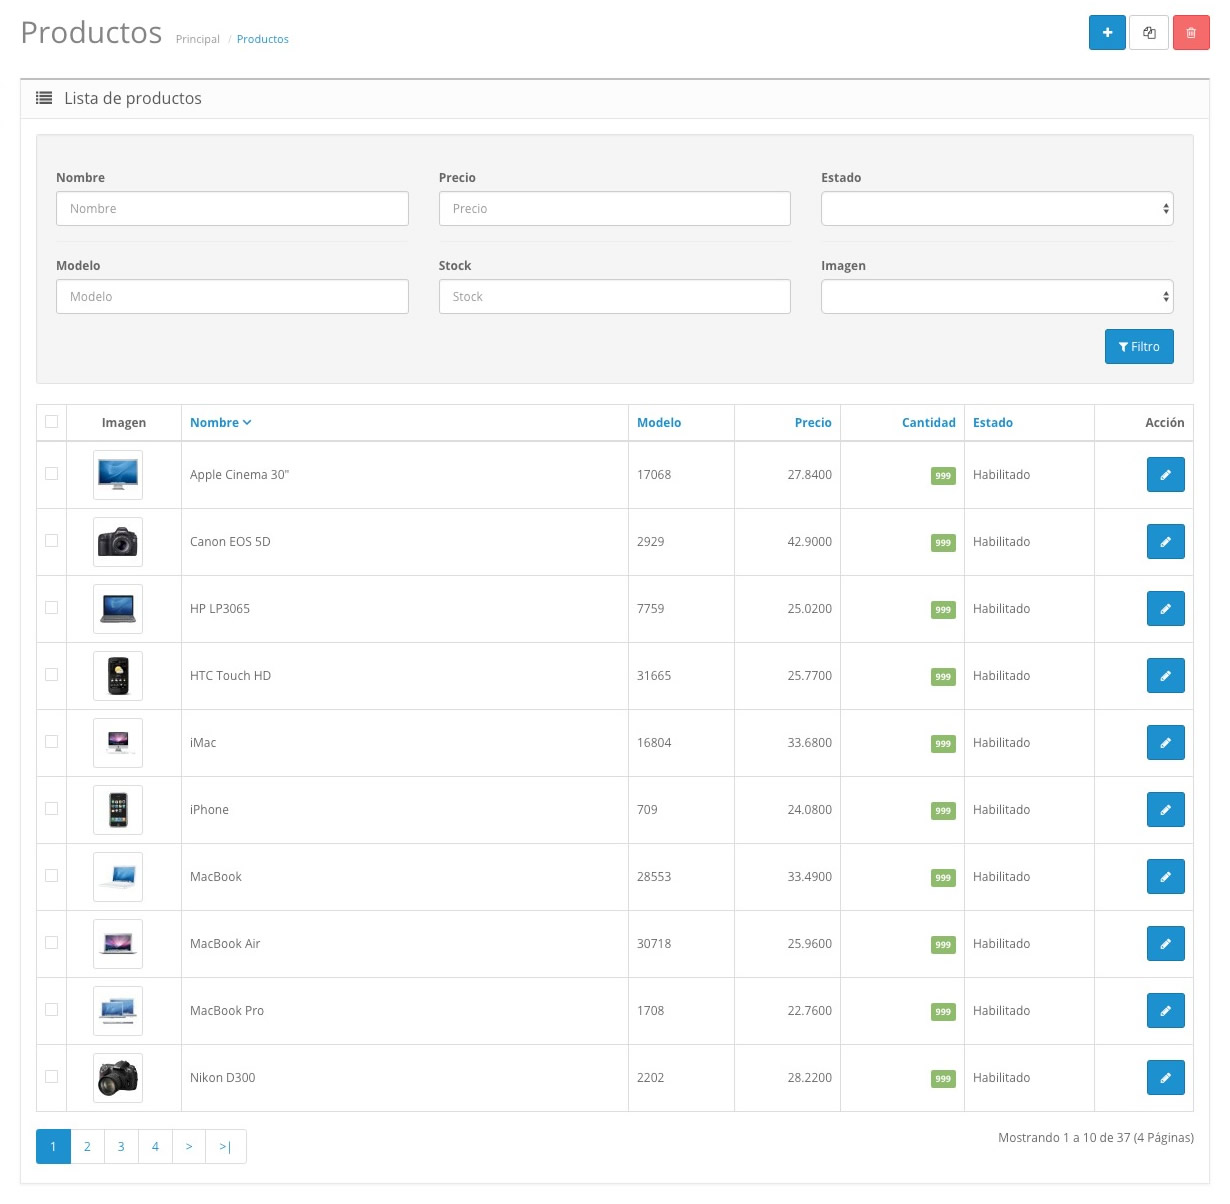
Task: Jump to last page with >| button
Action: coord(225,1147)
